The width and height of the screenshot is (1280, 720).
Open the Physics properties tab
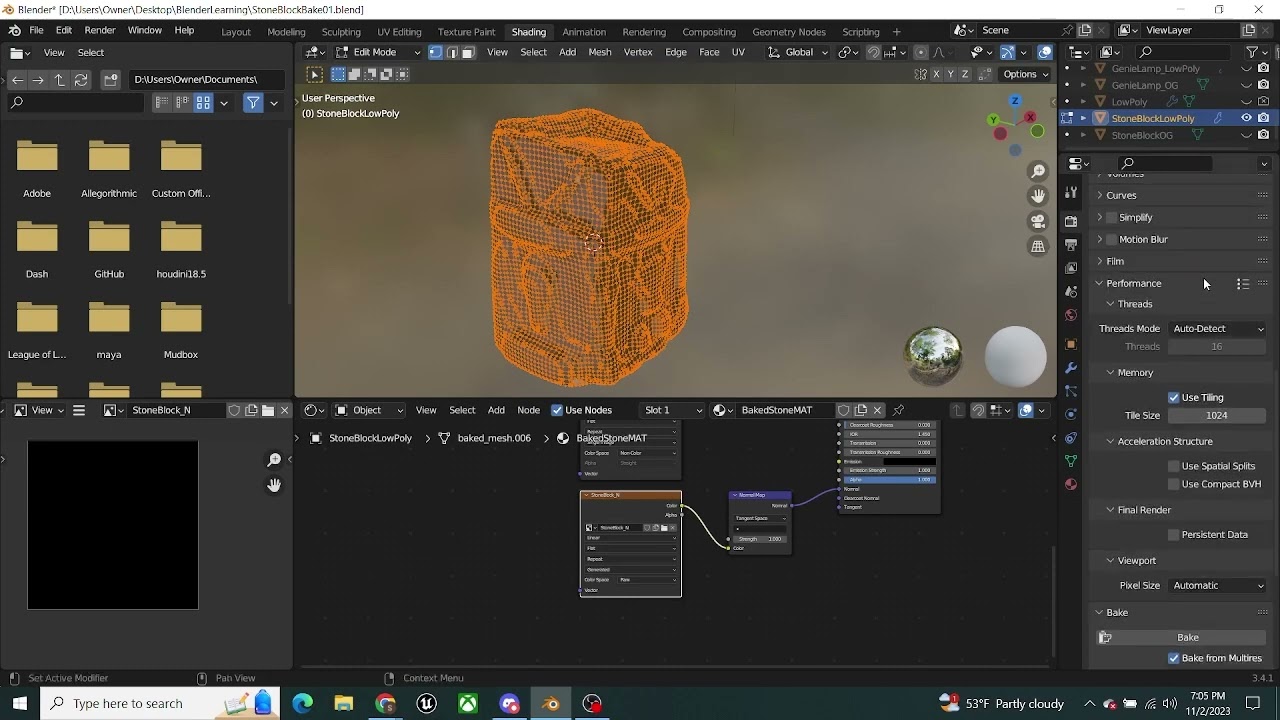point(1071,414)
